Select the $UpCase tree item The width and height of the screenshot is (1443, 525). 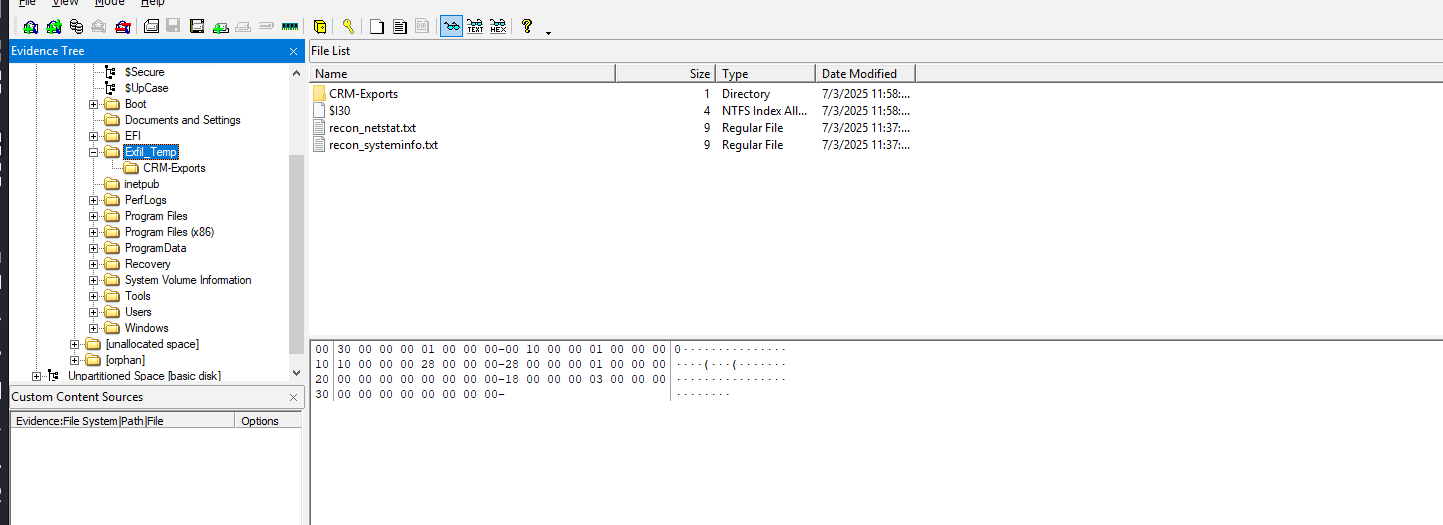(x=146, y=88)
